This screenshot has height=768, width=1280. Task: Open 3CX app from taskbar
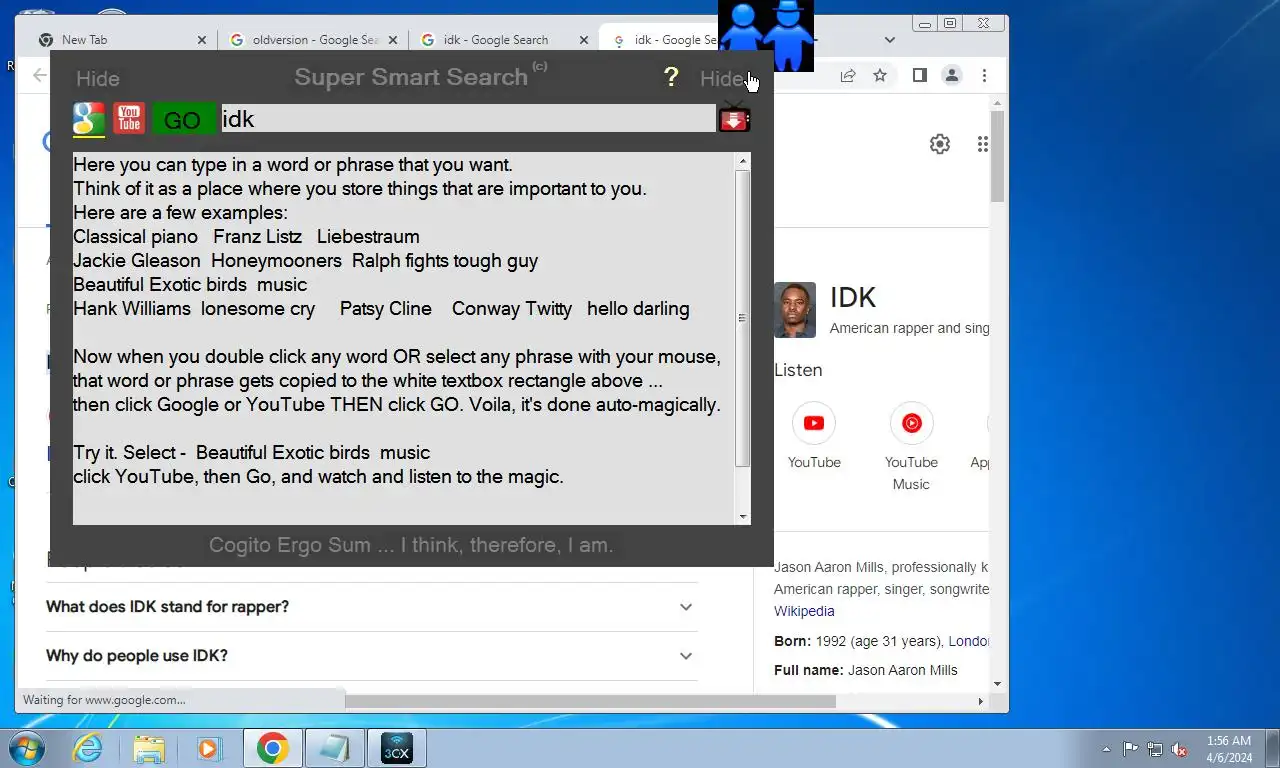click(397, 748)
